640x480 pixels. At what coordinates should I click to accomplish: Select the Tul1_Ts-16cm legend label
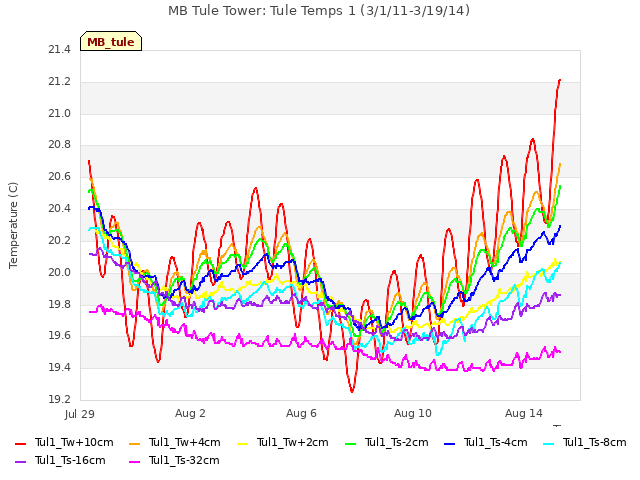(70, 460)
